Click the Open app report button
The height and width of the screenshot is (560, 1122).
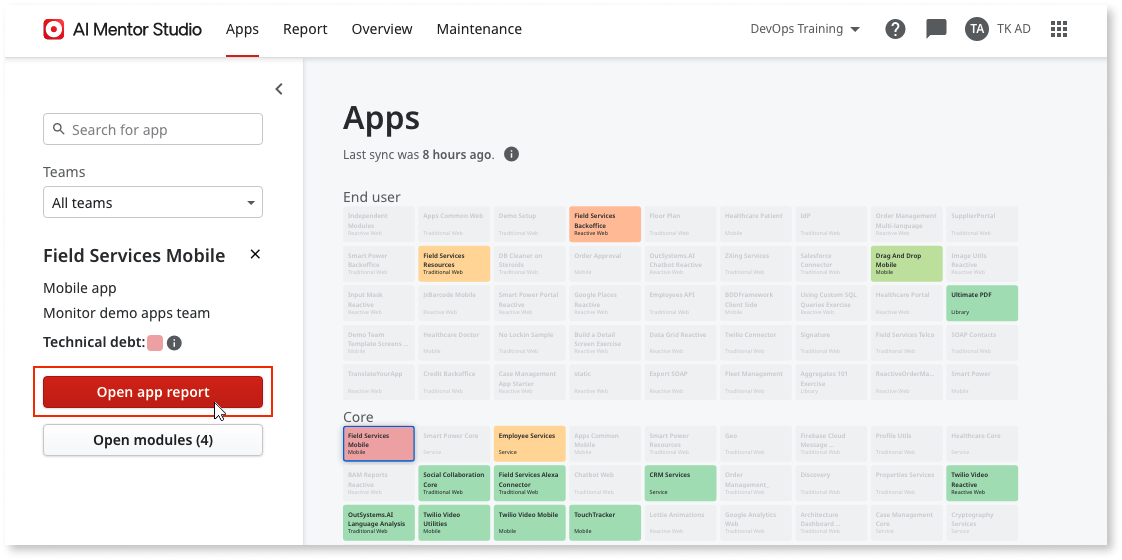[153, 392]
